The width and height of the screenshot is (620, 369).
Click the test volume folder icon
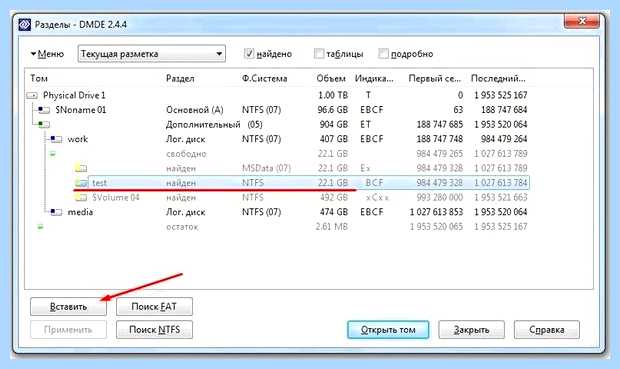[x=81, y=183]
